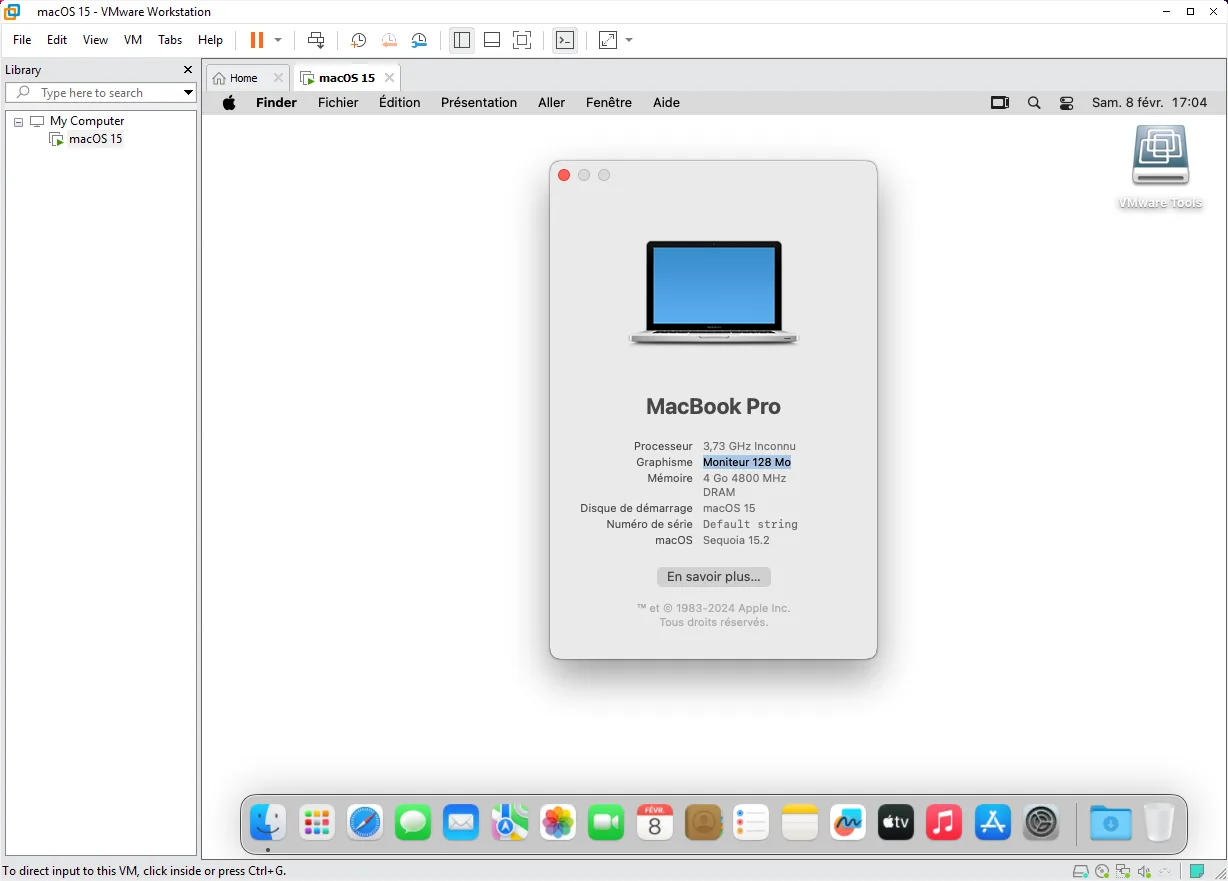
Task: Pause the running virtual machine
Action: pos(258,40)
